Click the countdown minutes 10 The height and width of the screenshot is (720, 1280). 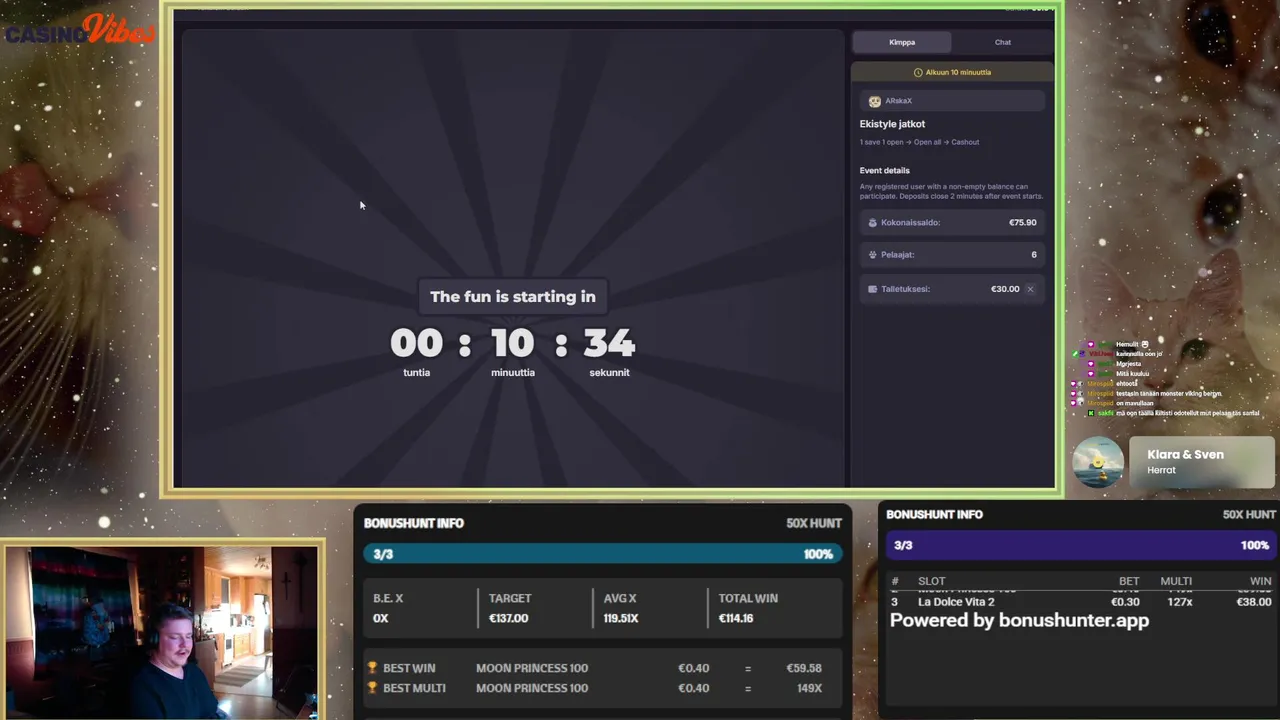click(513, 343)
